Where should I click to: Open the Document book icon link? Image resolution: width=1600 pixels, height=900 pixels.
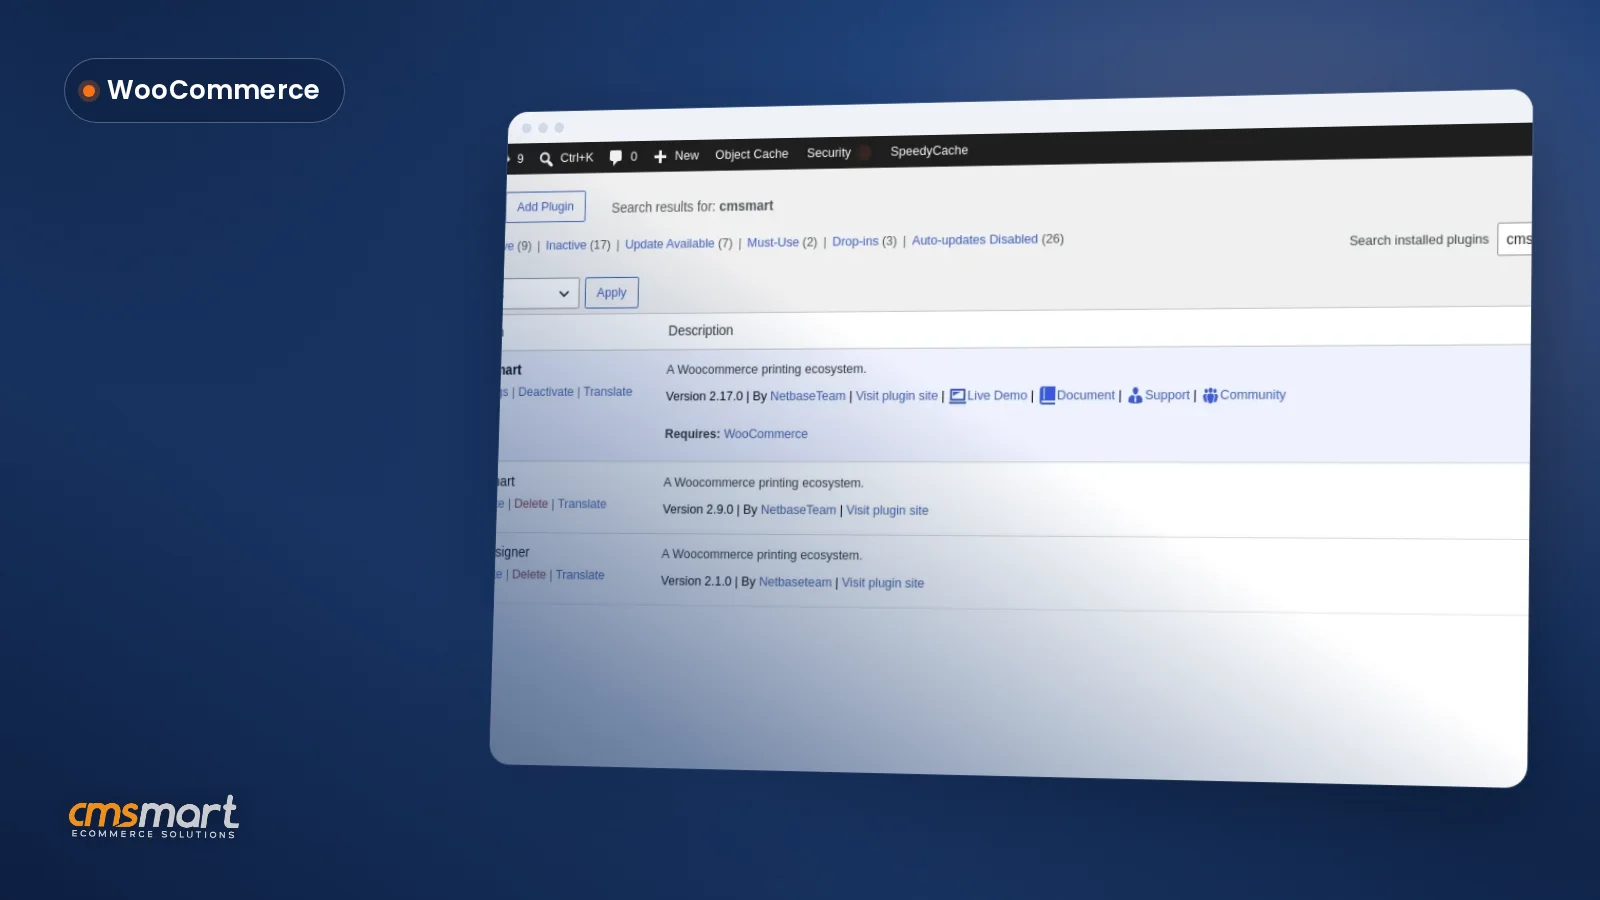click(x=1047, y=395)
